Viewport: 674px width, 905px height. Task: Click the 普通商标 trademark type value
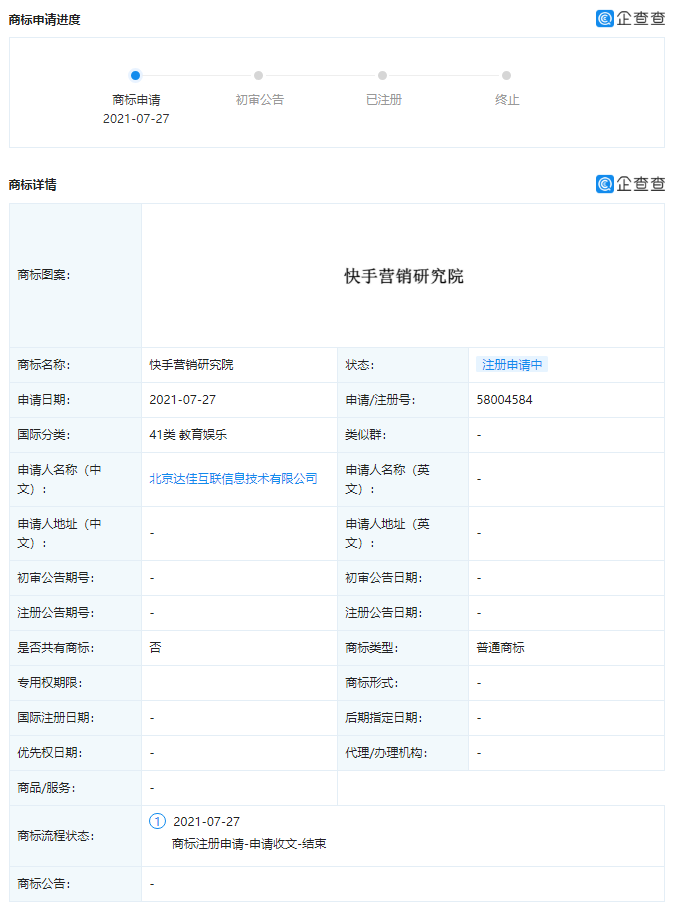[x=500, y=648]
